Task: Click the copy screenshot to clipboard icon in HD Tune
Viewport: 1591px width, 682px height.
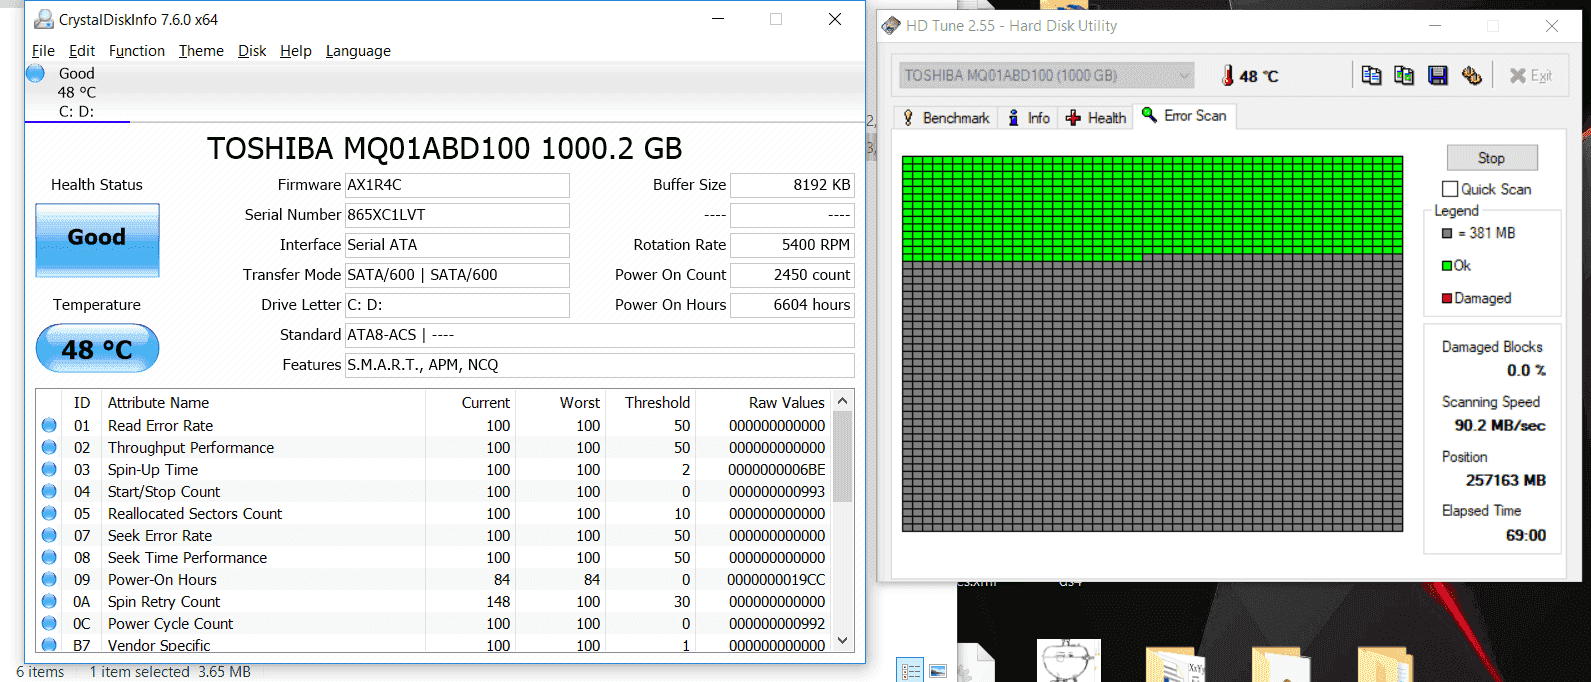Action: [1404, 75]
